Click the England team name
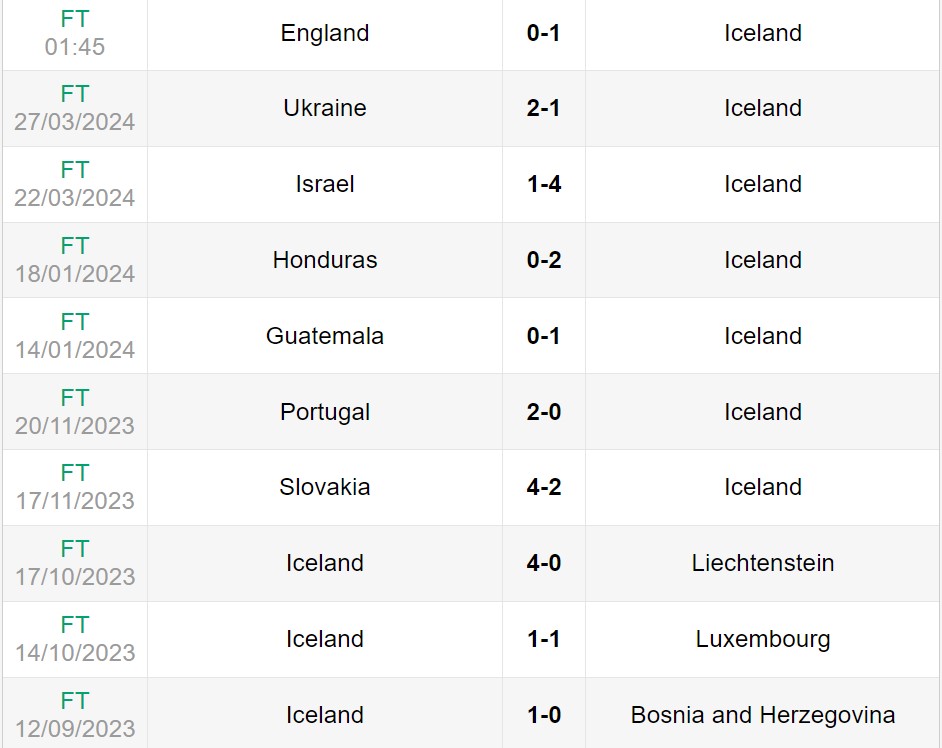 325,33
